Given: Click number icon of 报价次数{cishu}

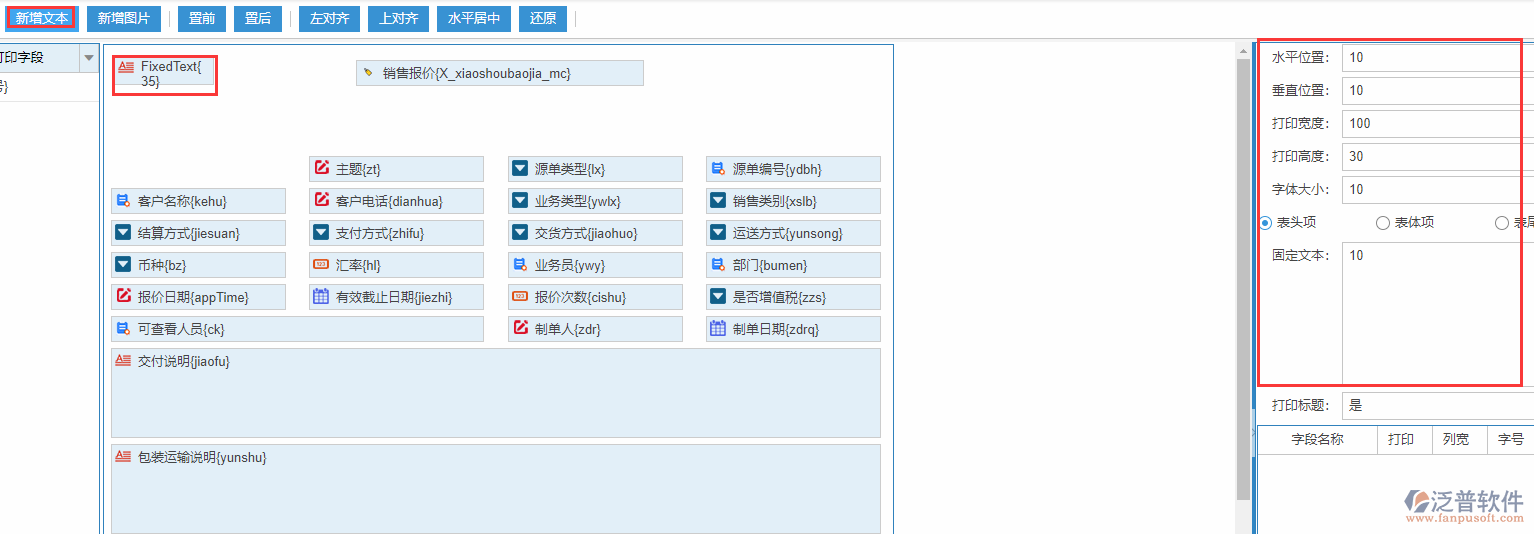Looking at the screenshot, I should pos(520,296).
